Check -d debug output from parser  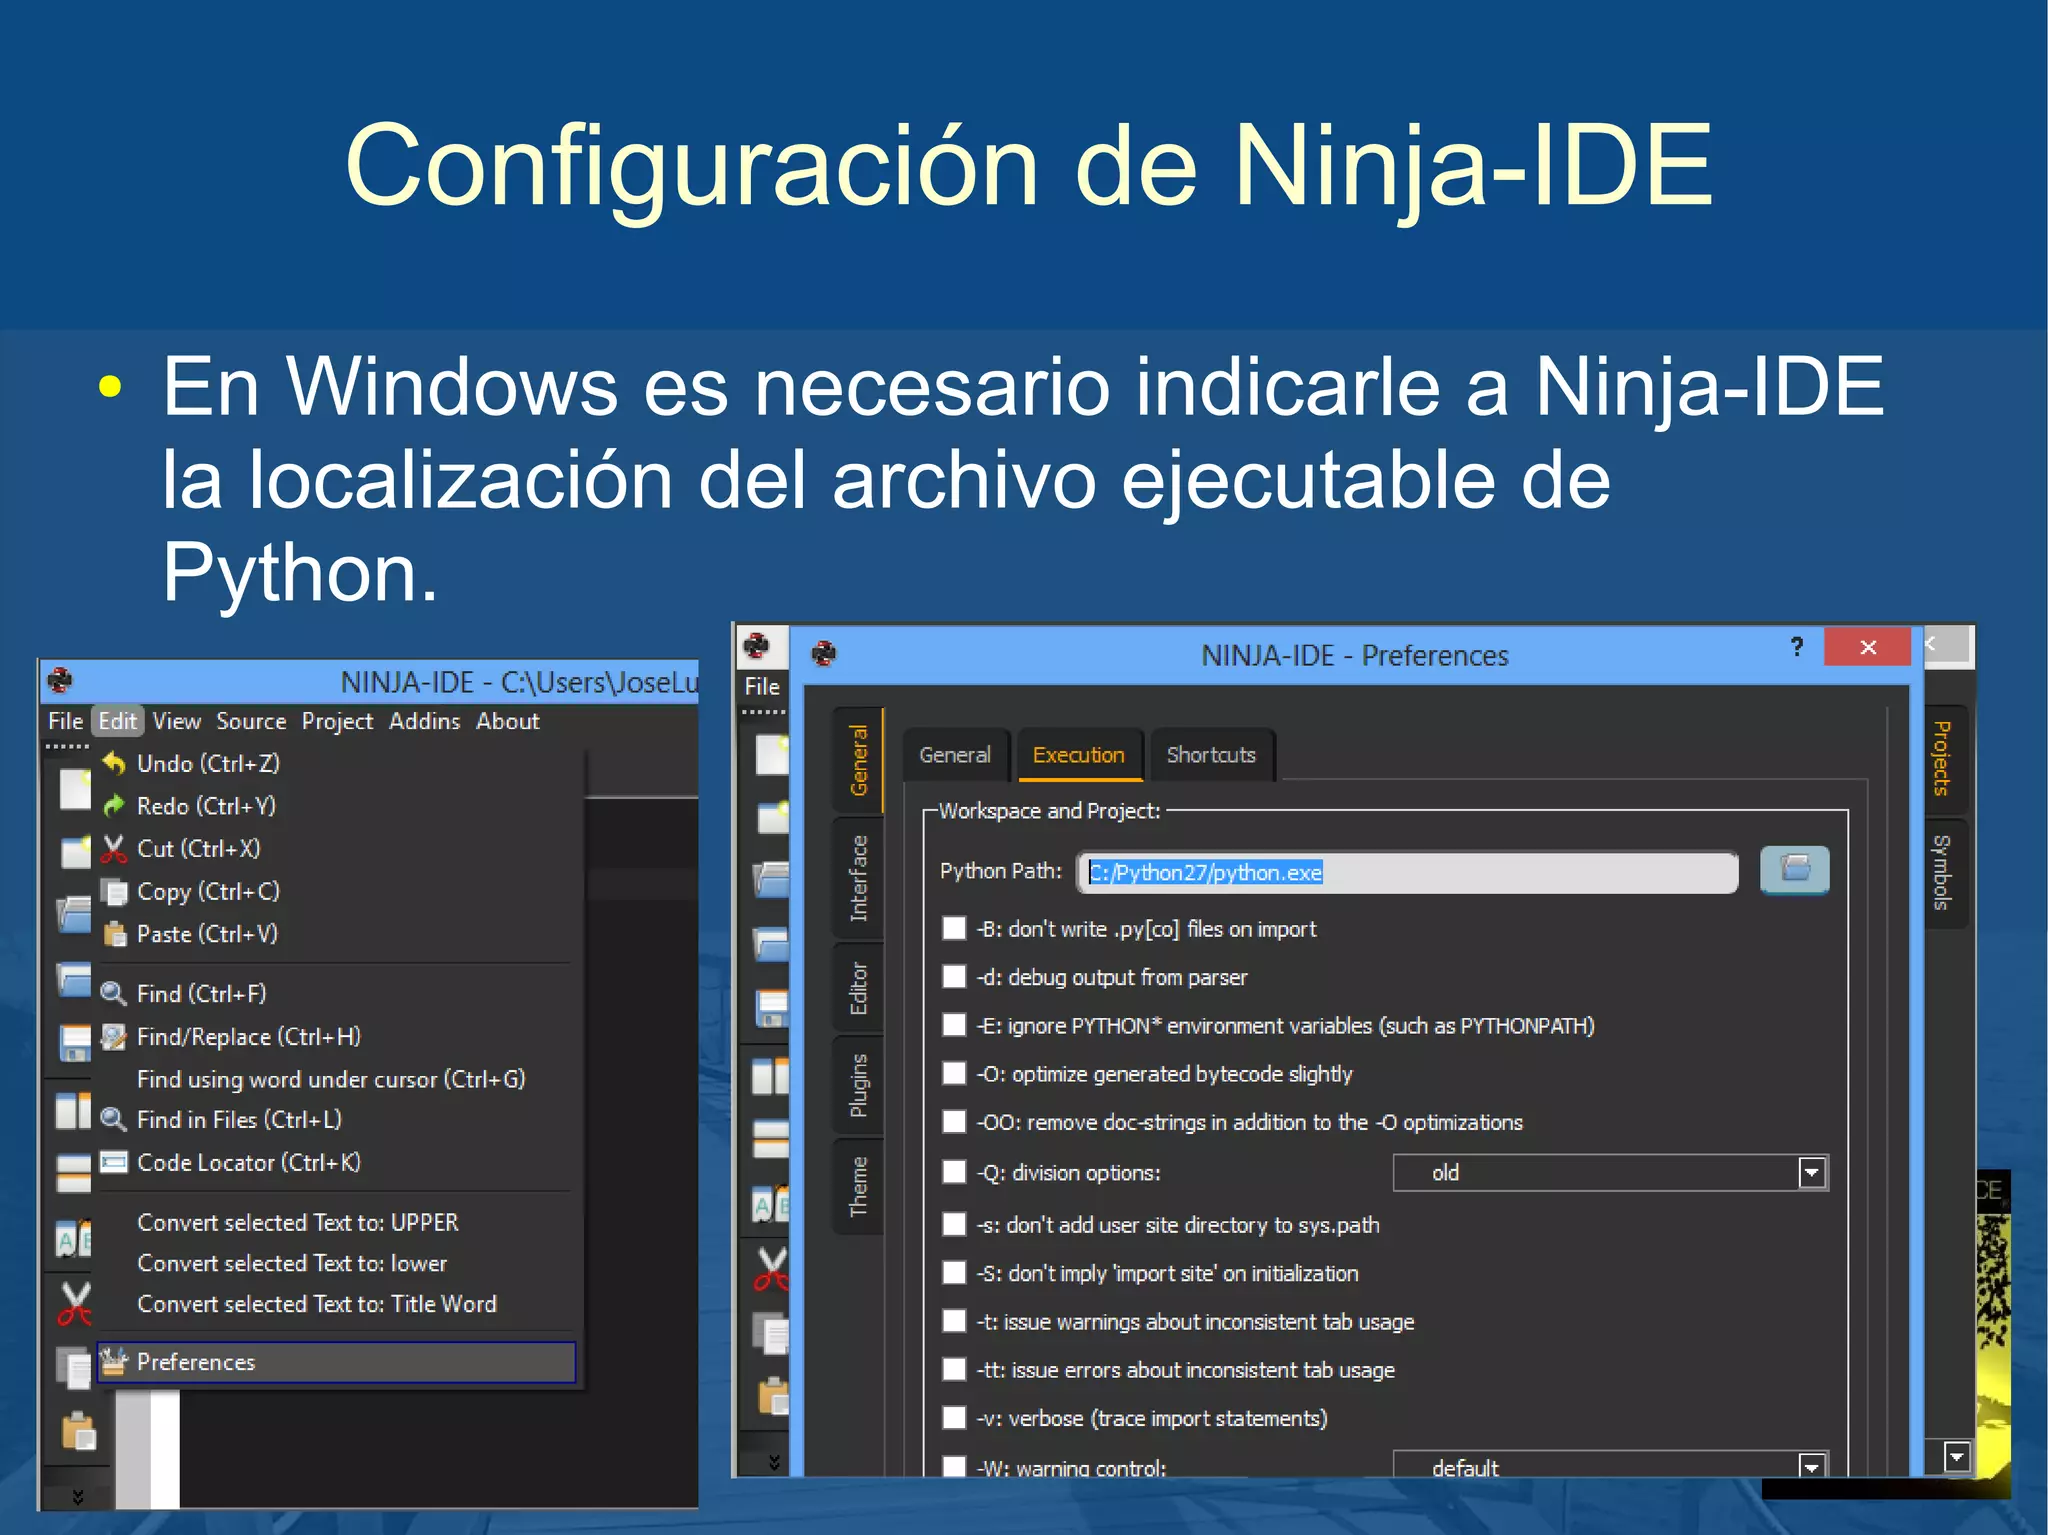pyautogui.click(x=954, y=977)
